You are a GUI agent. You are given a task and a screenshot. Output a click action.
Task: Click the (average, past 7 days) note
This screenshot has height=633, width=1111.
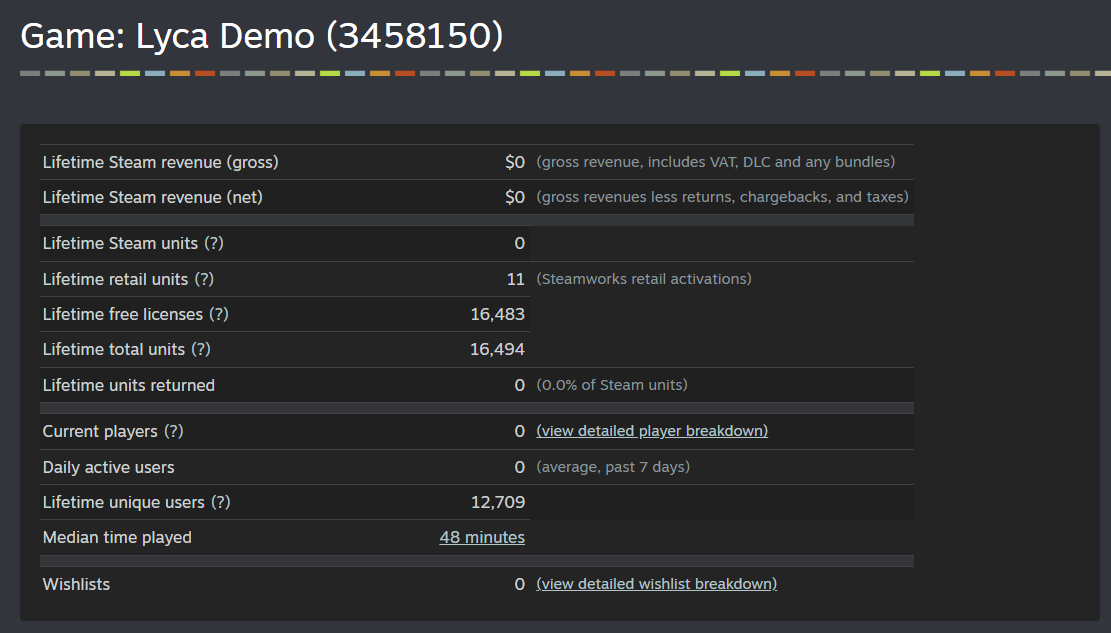[613, 466]
